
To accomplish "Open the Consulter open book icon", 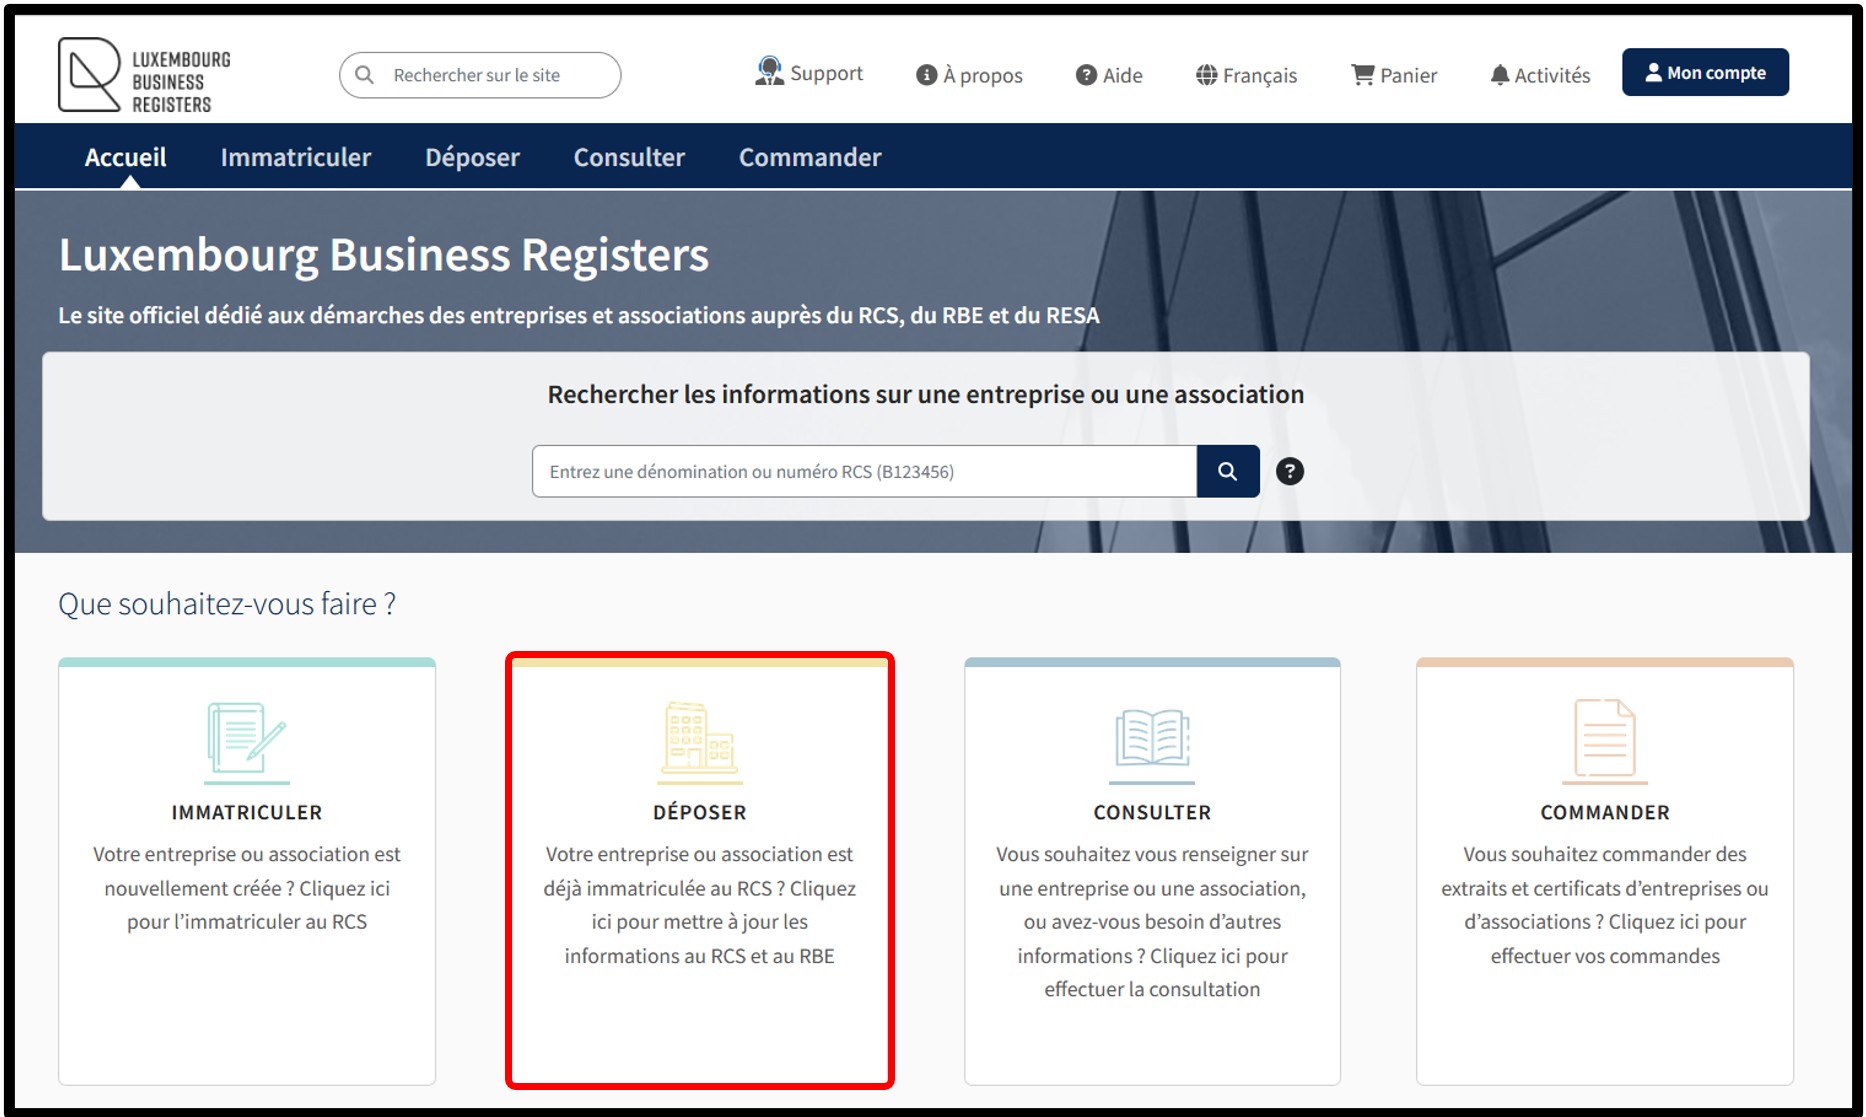I will 1152,741.
